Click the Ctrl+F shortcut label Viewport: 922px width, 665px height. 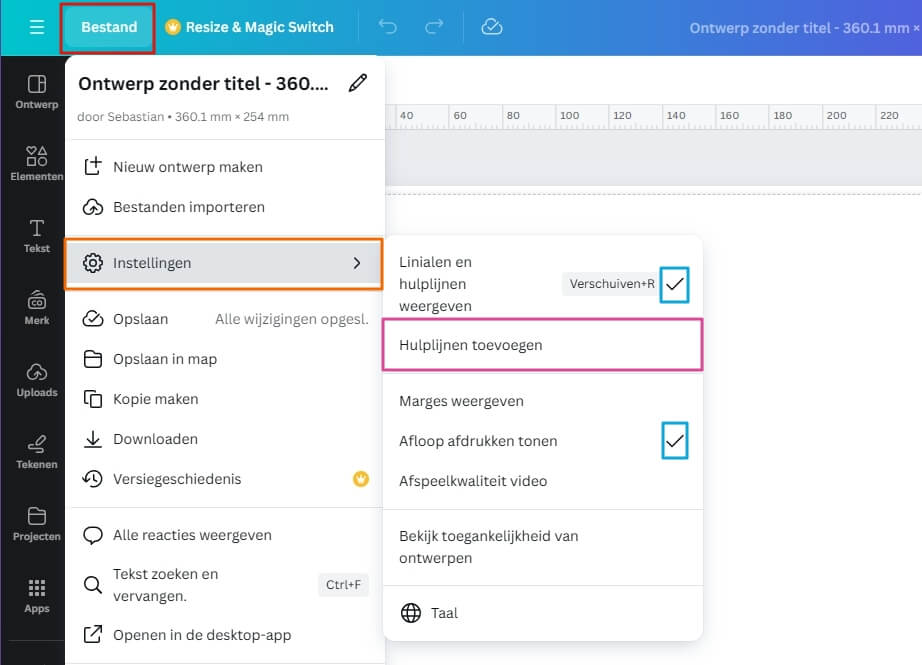tap(343, 584)
